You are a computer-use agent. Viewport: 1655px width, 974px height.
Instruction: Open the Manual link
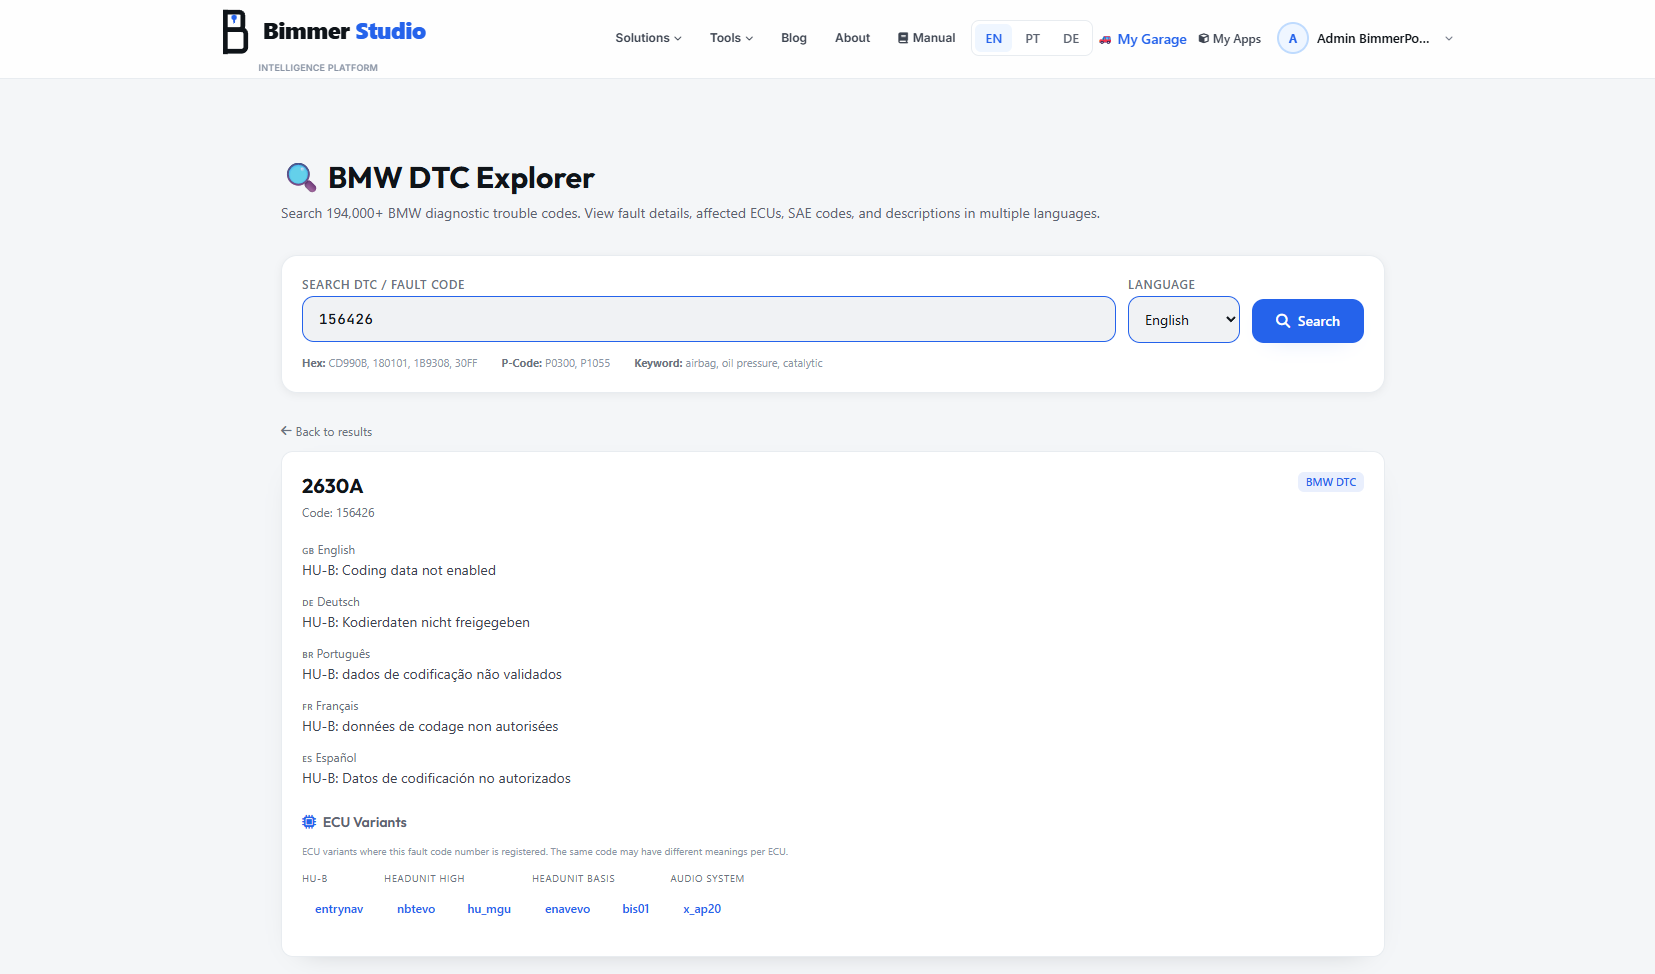927,38
